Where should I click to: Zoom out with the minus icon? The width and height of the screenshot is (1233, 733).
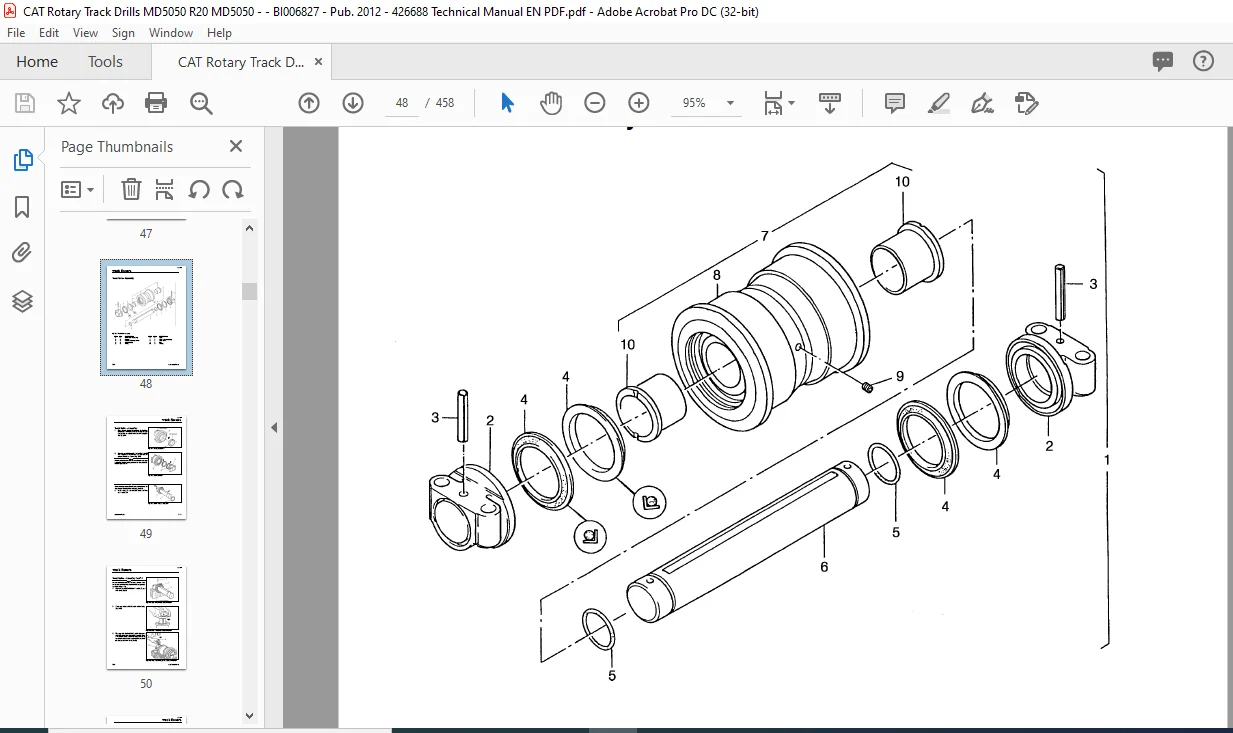pyautogui.click(x=595, y=103)
